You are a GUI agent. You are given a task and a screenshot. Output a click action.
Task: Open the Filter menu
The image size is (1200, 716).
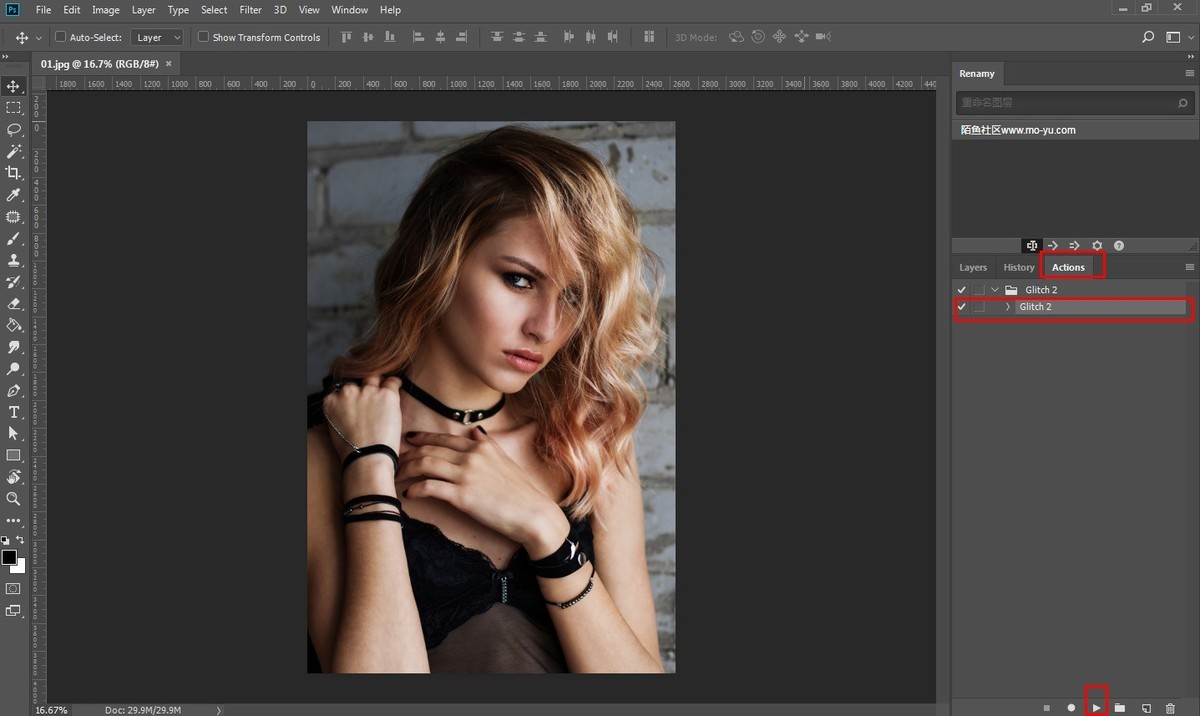[x=250, y=10]
